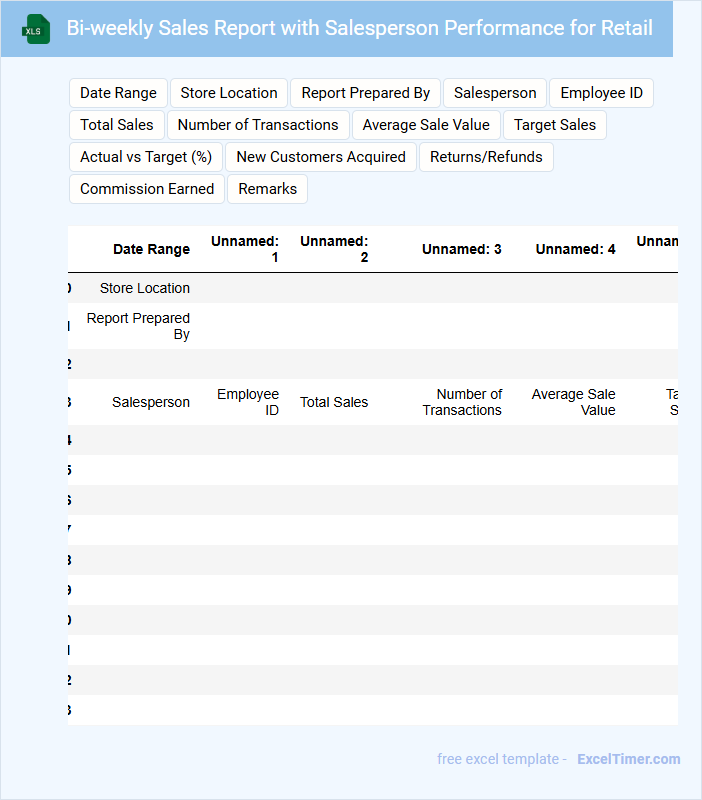Click the report title heading text

pos(359,28)
